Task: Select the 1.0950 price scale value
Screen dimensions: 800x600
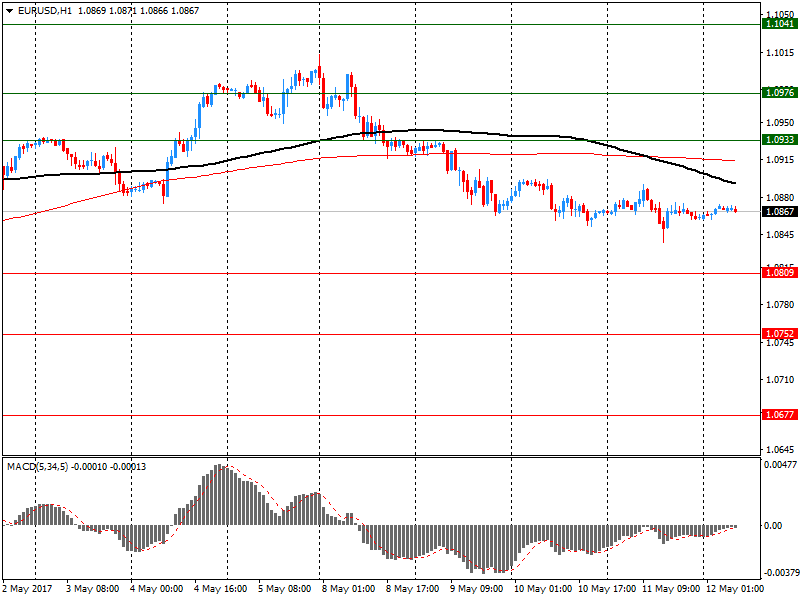Action: pyautogui.click(x=780, y=122)
